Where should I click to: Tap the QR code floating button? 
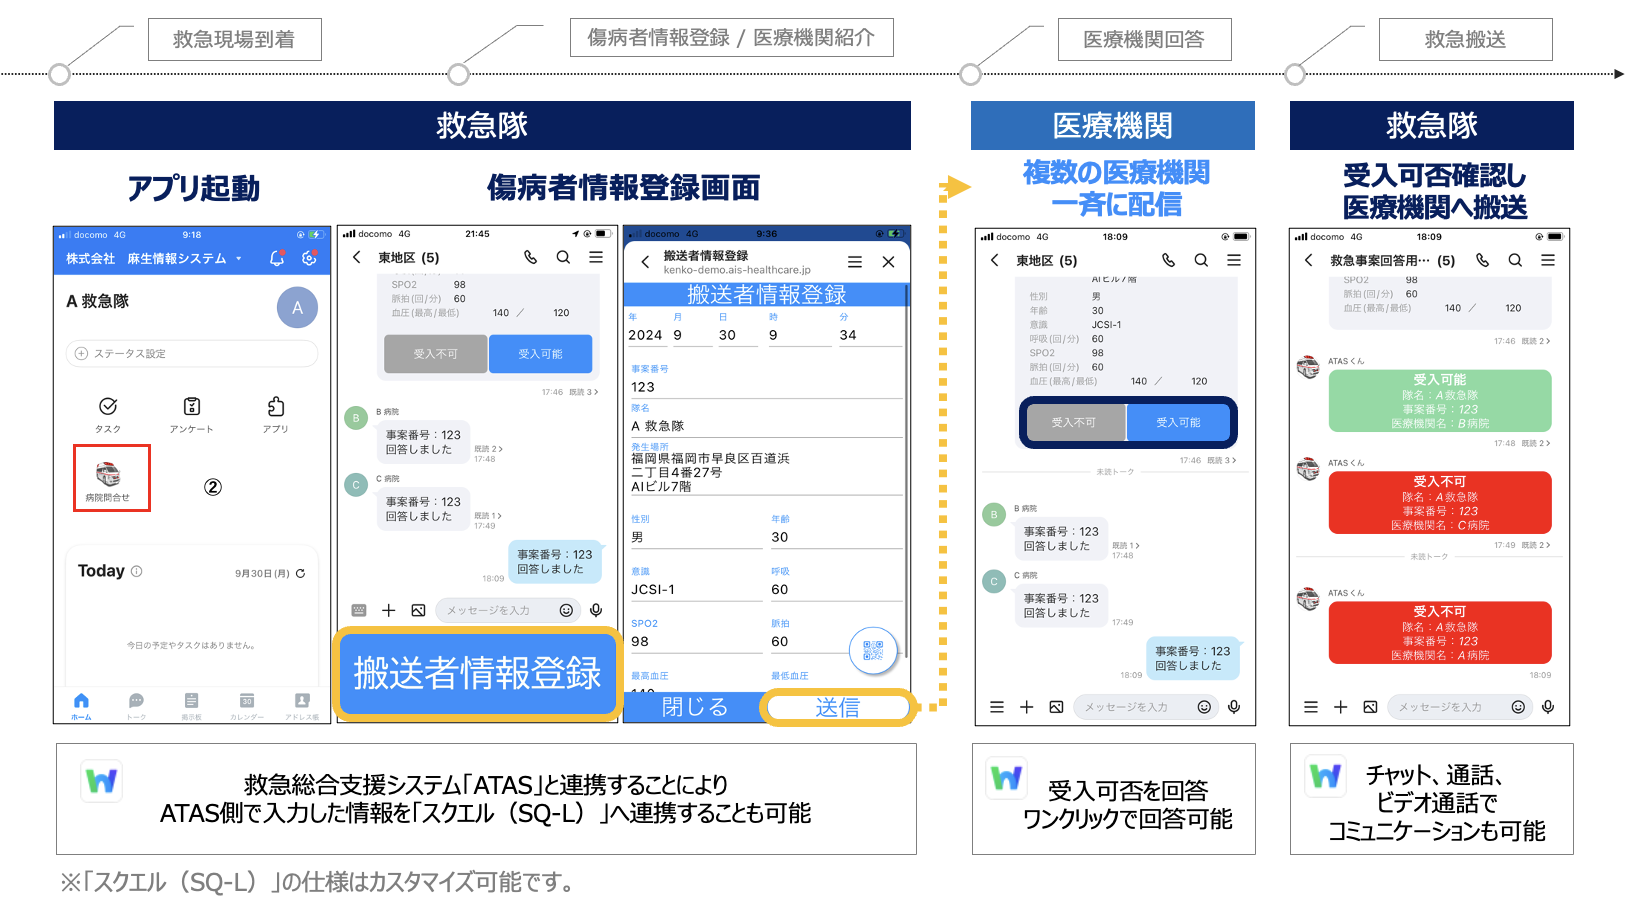[872, 650]
